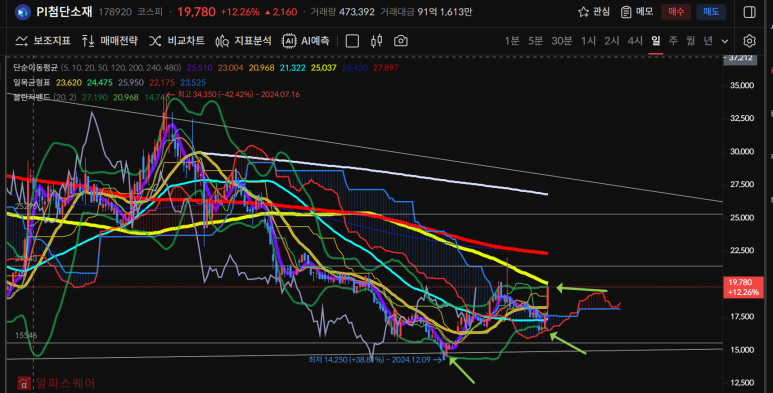Click the PI첨단소재 stock logo icon
773x393 pixels.
(x=23, y=12)
